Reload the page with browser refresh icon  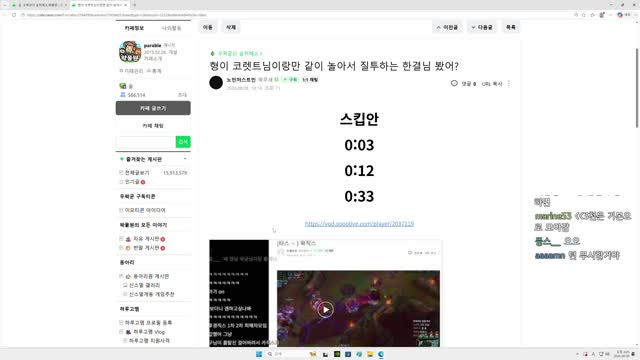coord(14,15)
